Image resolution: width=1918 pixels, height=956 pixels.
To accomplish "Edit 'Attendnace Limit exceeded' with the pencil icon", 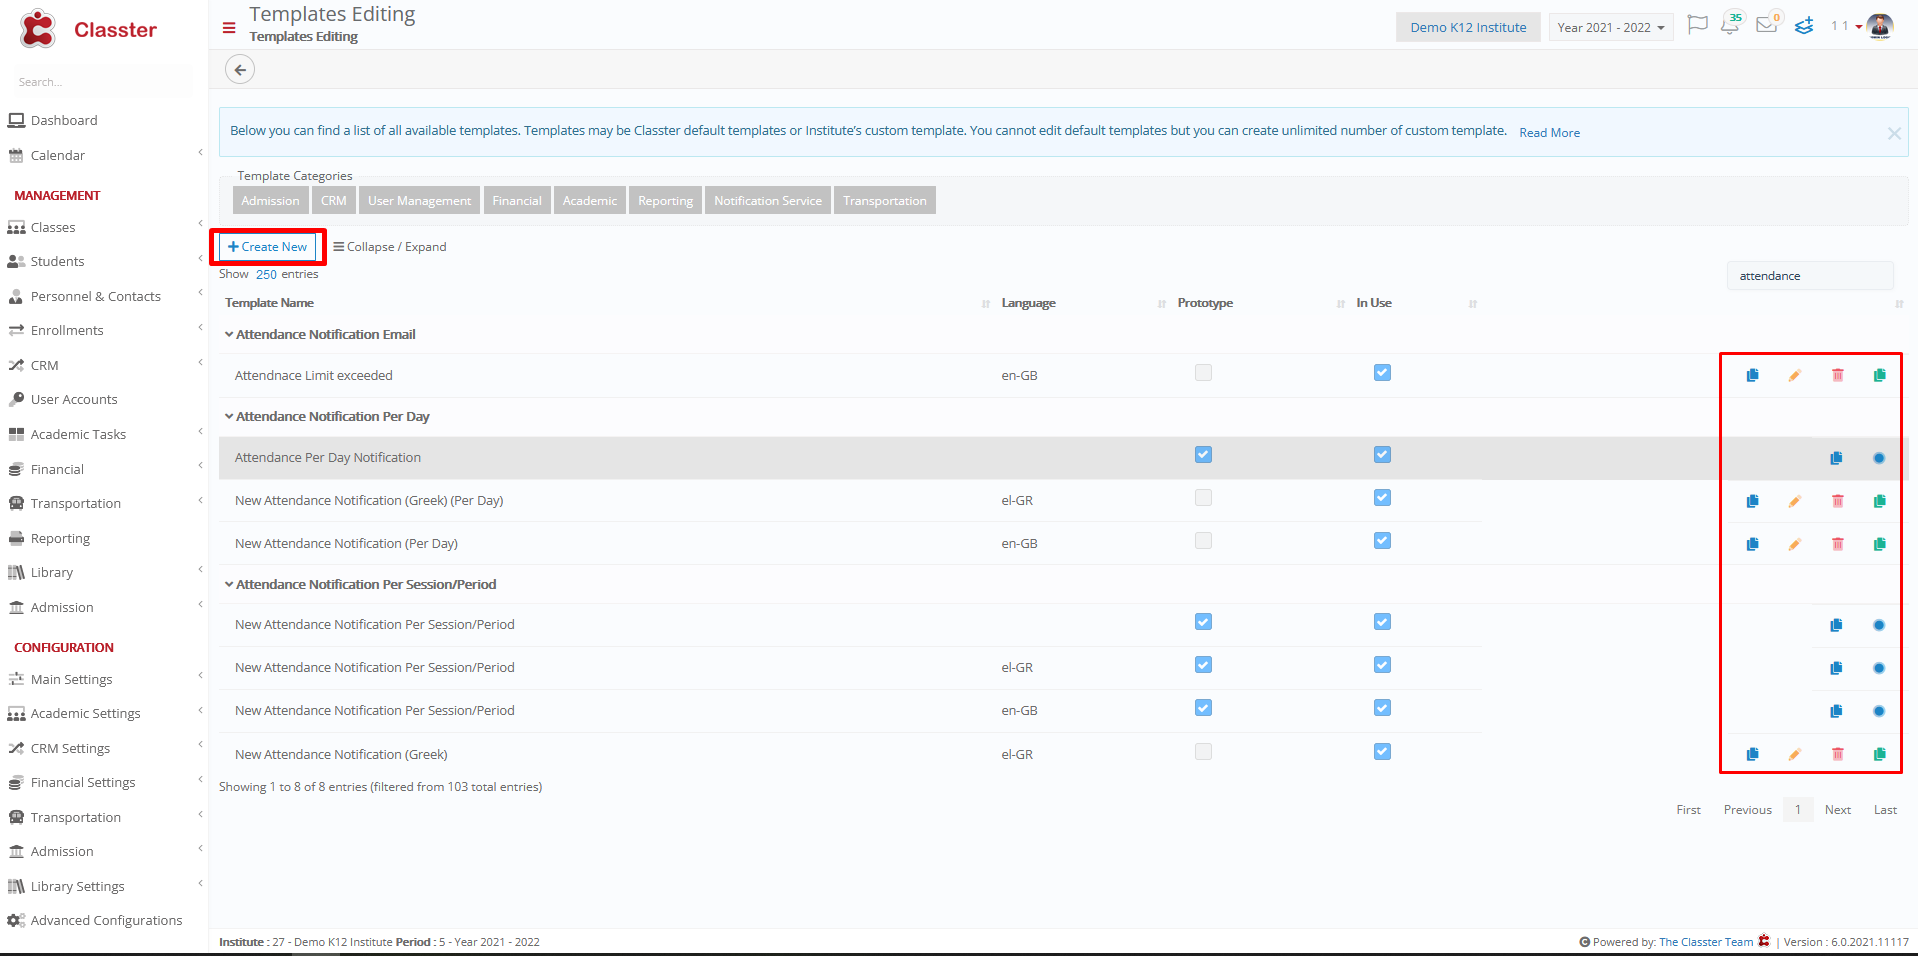I will click(x=1795, y=375).
